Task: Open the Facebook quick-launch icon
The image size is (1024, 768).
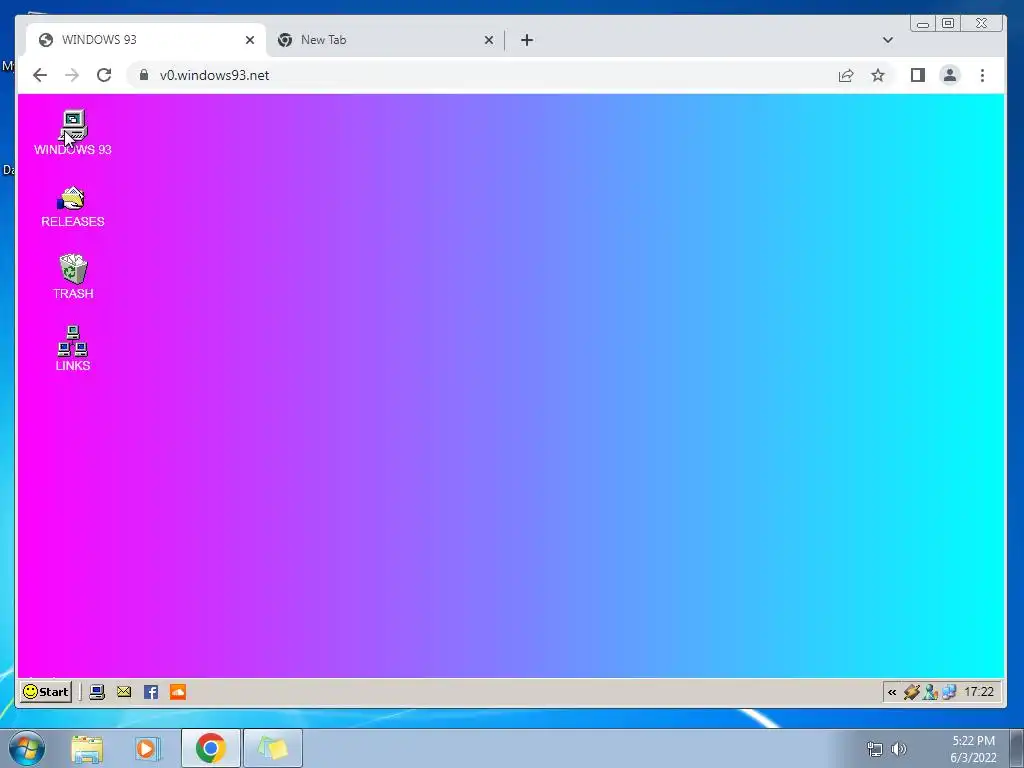Action: pos(151,692)
